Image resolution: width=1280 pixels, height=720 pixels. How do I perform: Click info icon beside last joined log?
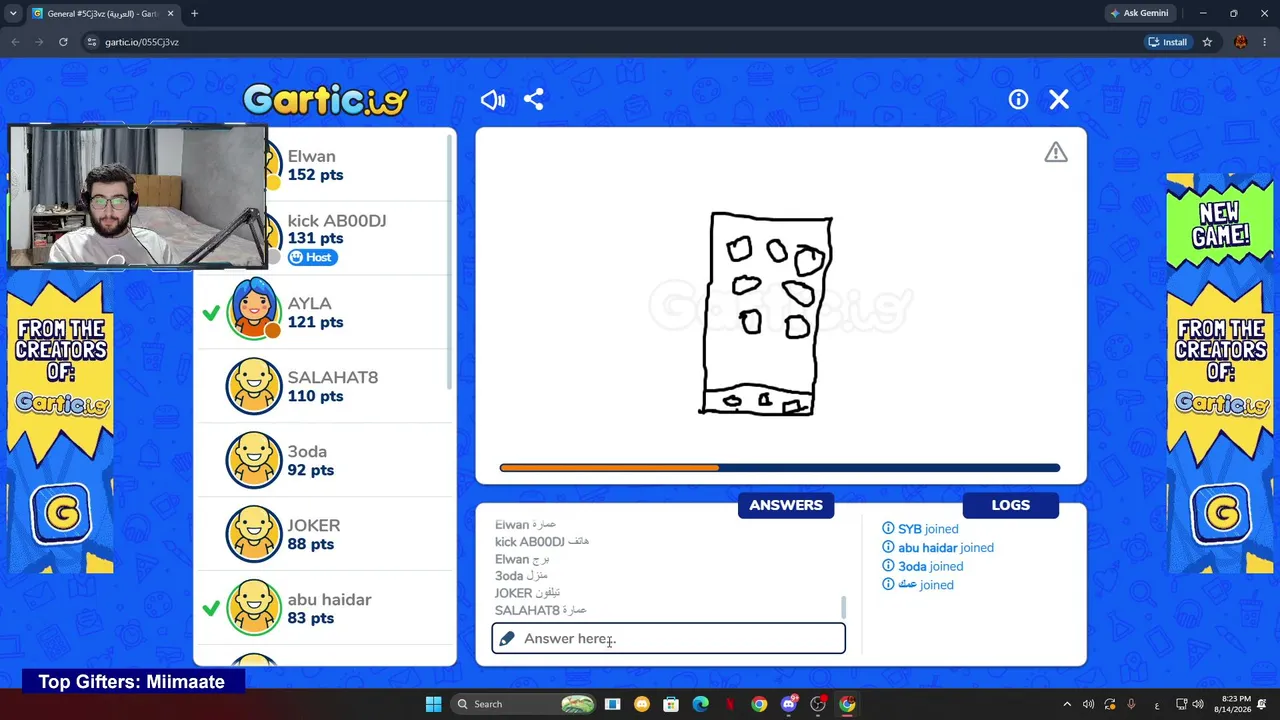(x=888, y=585)
